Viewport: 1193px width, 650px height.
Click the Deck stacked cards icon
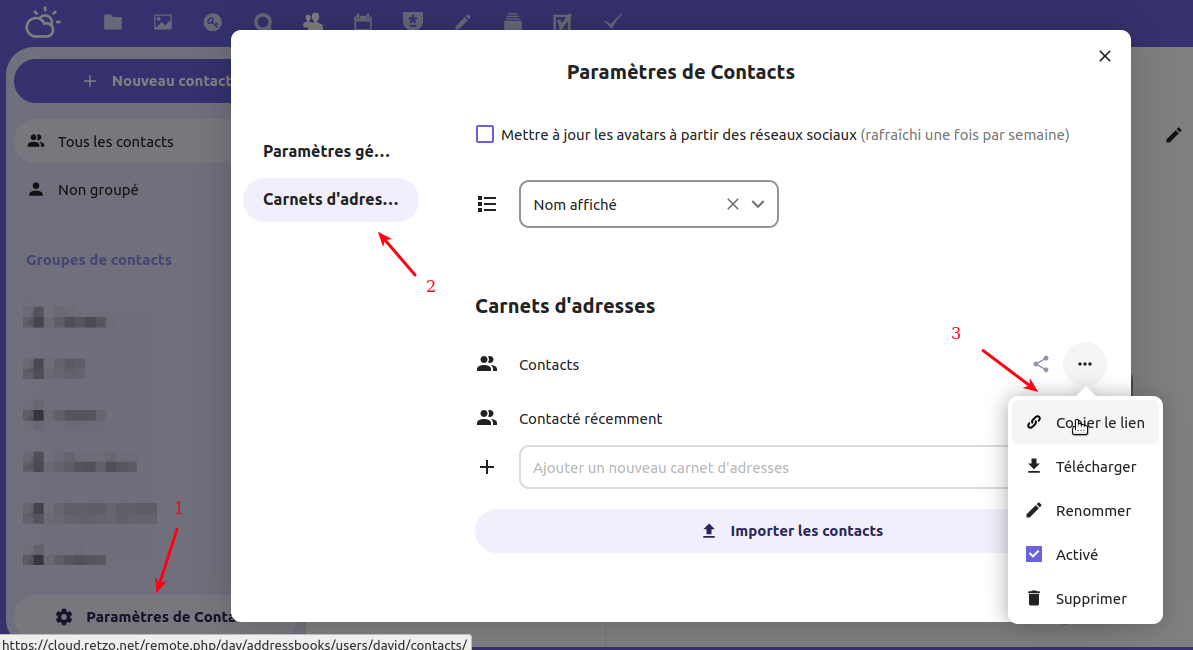pos(513,22)
